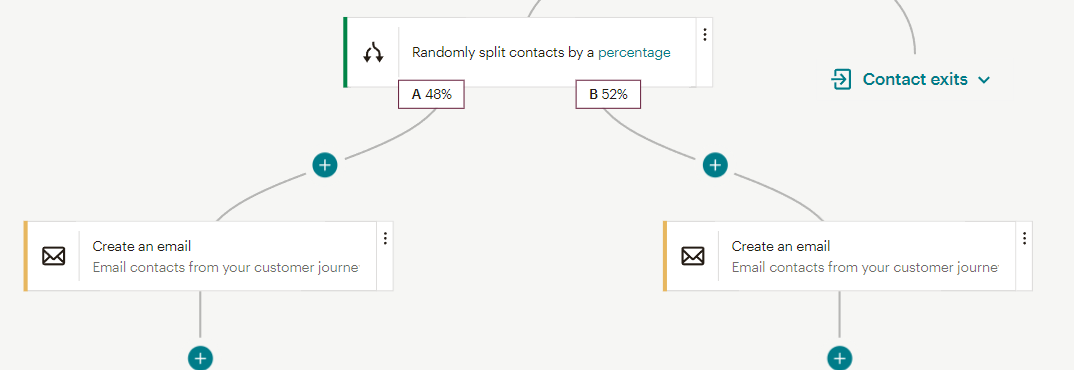Open the split step's three-dot options menu
Screen dimensions: 1074x370
[x=705, y=34]
